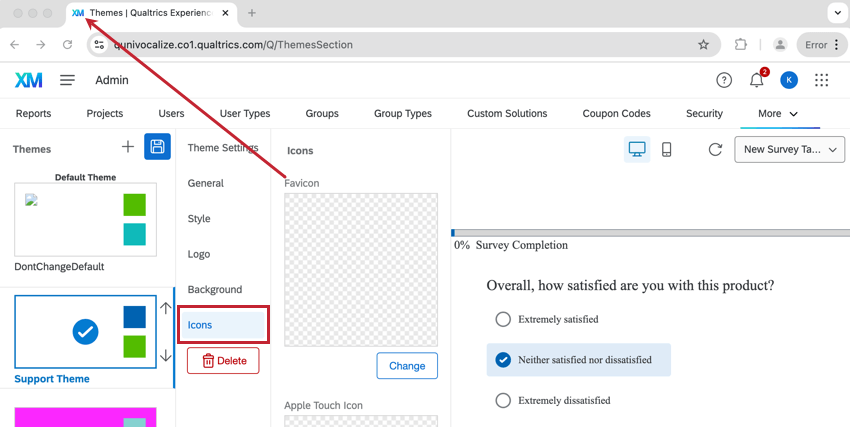Go to the Users tab
This screenshot has height=427, width=850.
pos(171,114)
